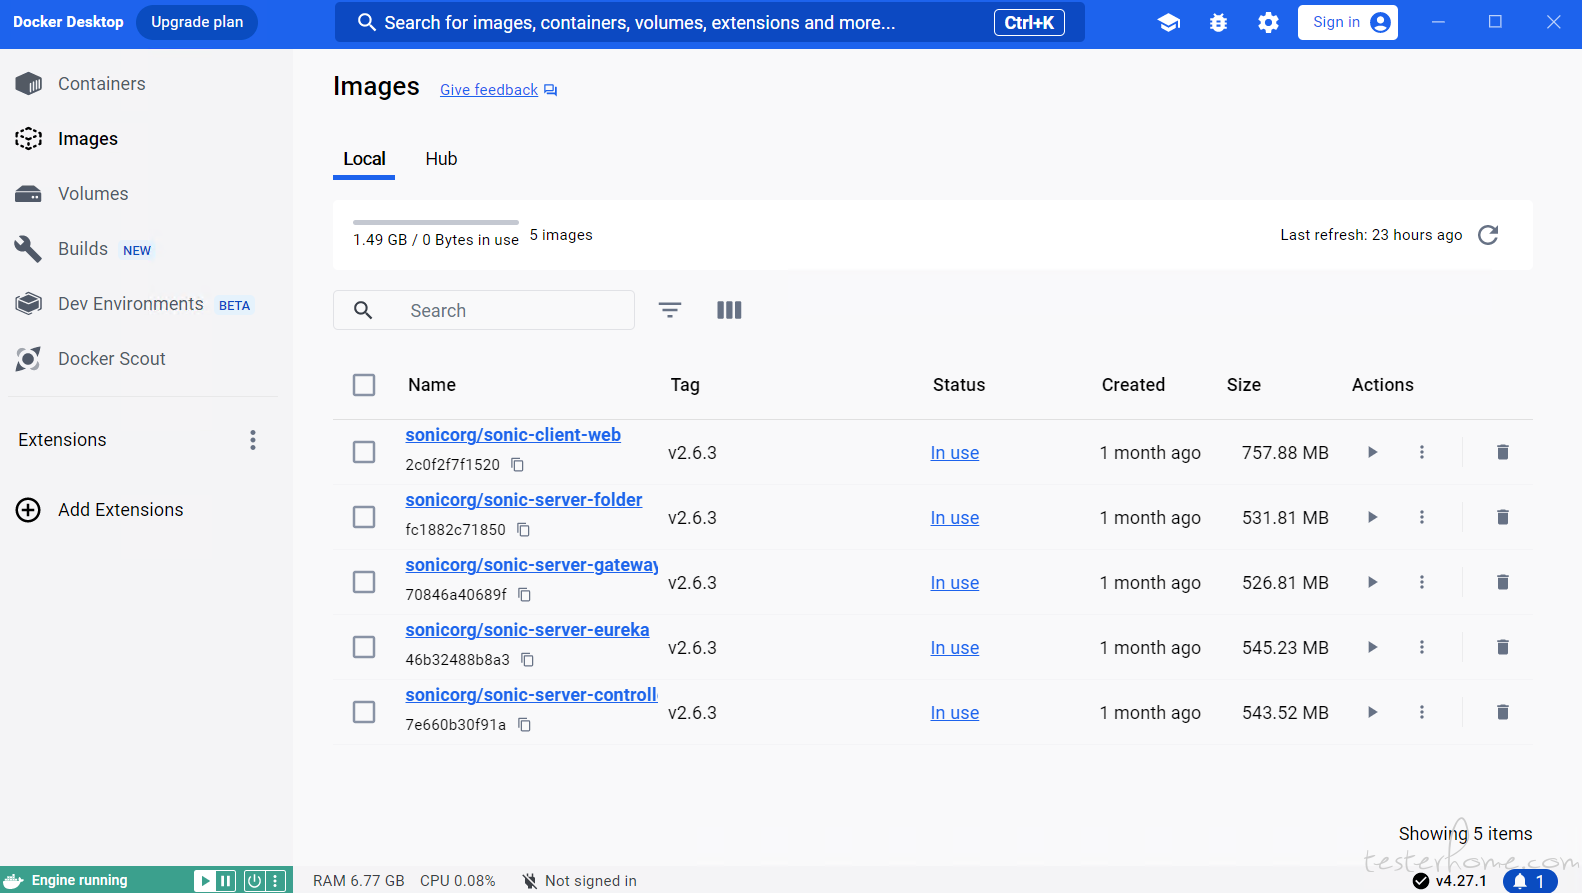Run the sonic-client-web image
1582x893 pixels.
tap(1373, 452)
